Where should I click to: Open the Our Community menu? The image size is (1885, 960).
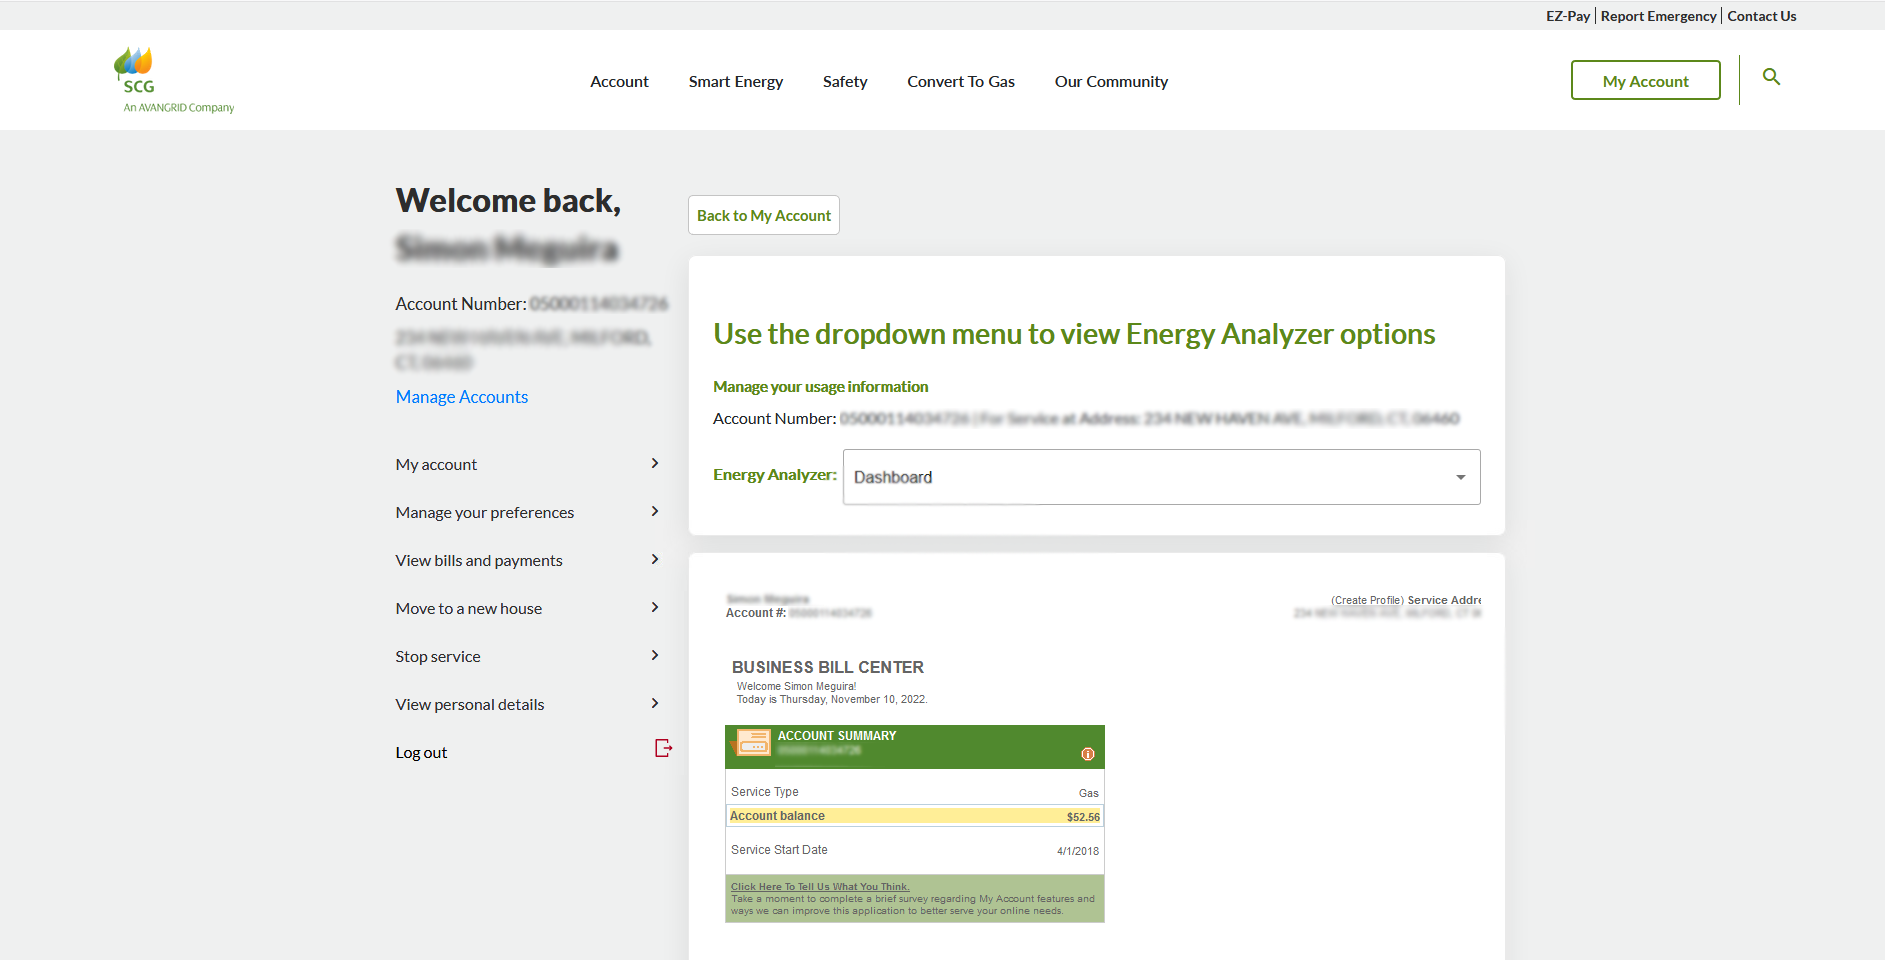point(1111,82)
